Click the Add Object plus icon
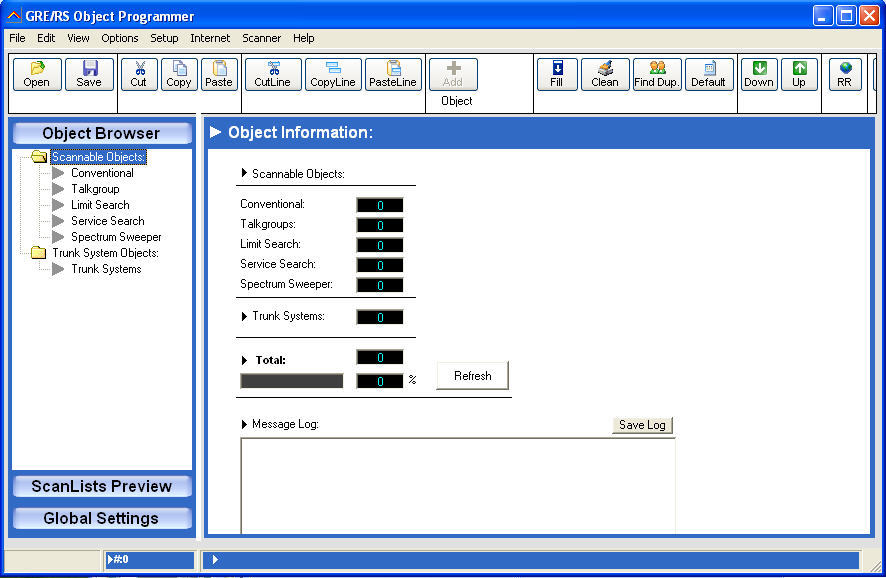Image resolution: width=886 pixels, height=578 pixels. 453,74
